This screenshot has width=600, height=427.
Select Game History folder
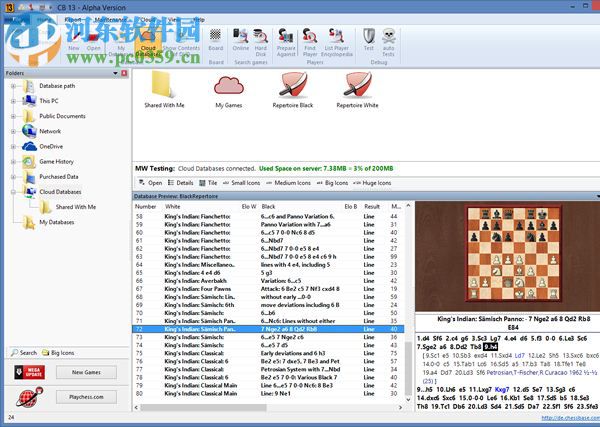point(56,161)
